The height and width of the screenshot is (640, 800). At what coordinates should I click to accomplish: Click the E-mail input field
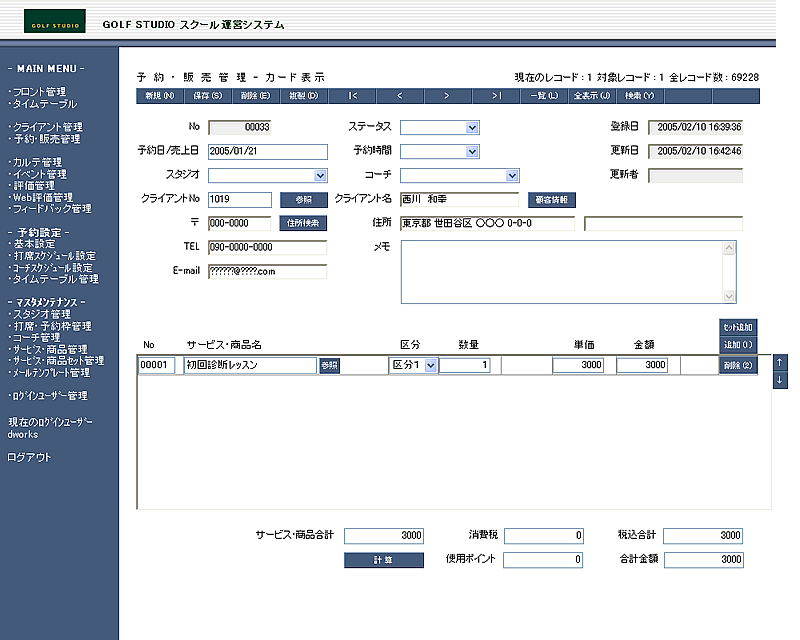(x=267, y=272)
